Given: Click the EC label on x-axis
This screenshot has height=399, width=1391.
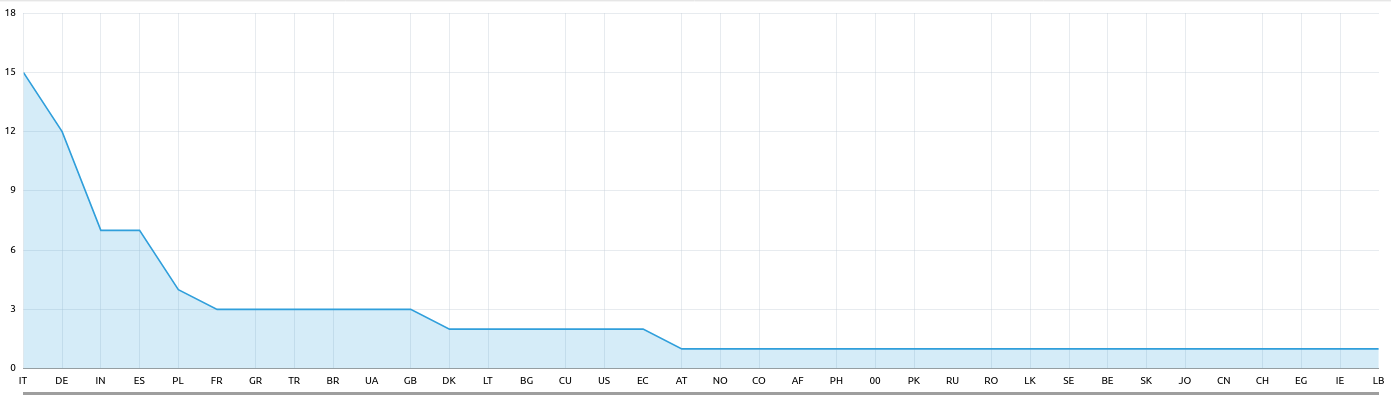Looking at the screenshot, I should (642, 381).
